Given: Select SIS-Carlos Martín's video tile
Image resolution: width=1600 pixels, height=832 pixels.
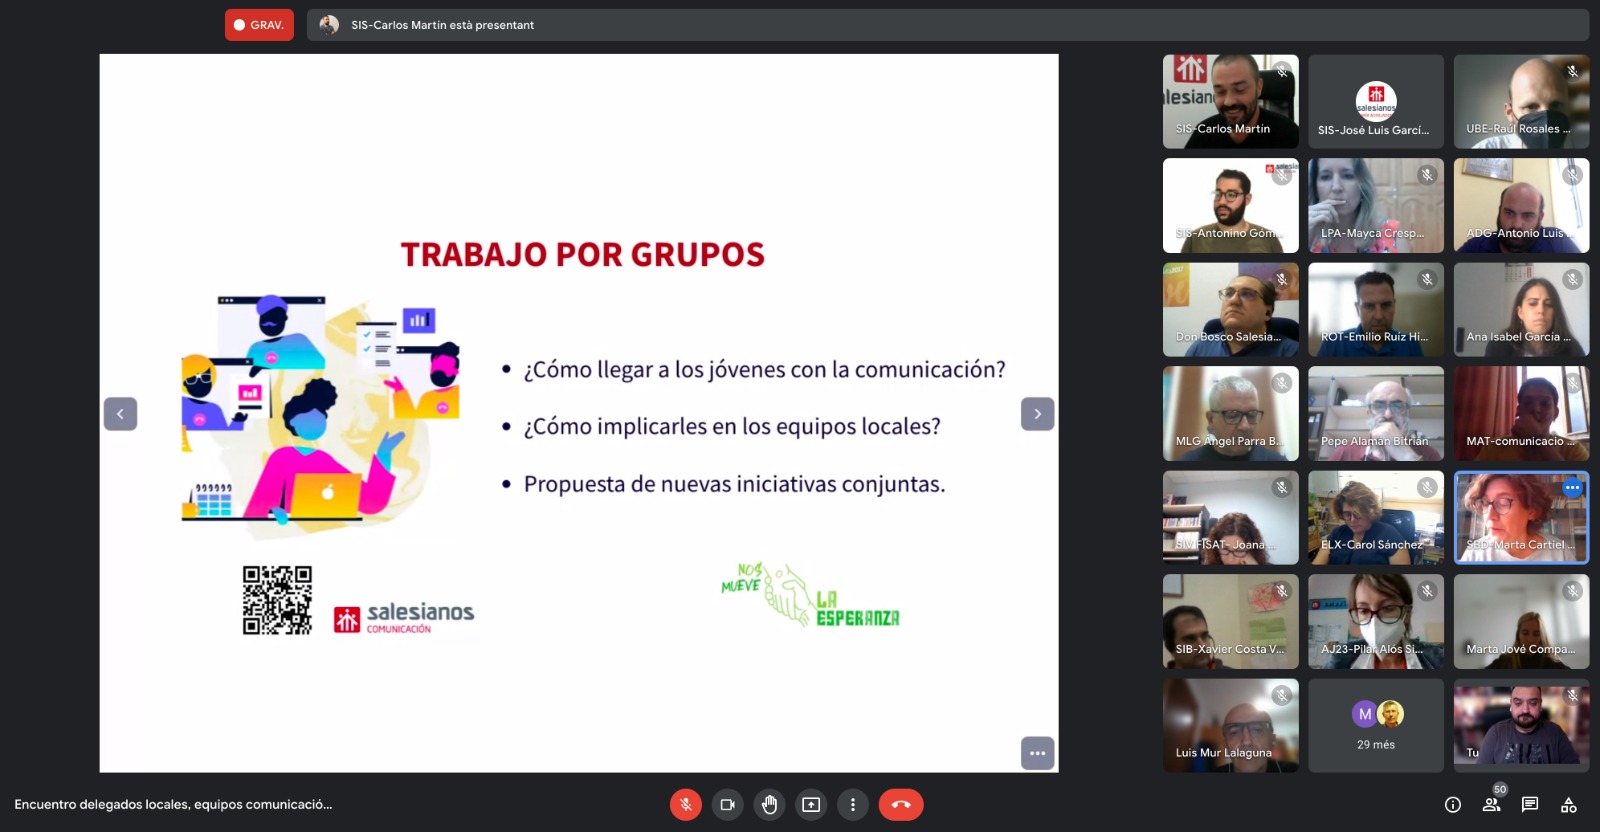Looking at the screenshot, I should click(1230, 101).
